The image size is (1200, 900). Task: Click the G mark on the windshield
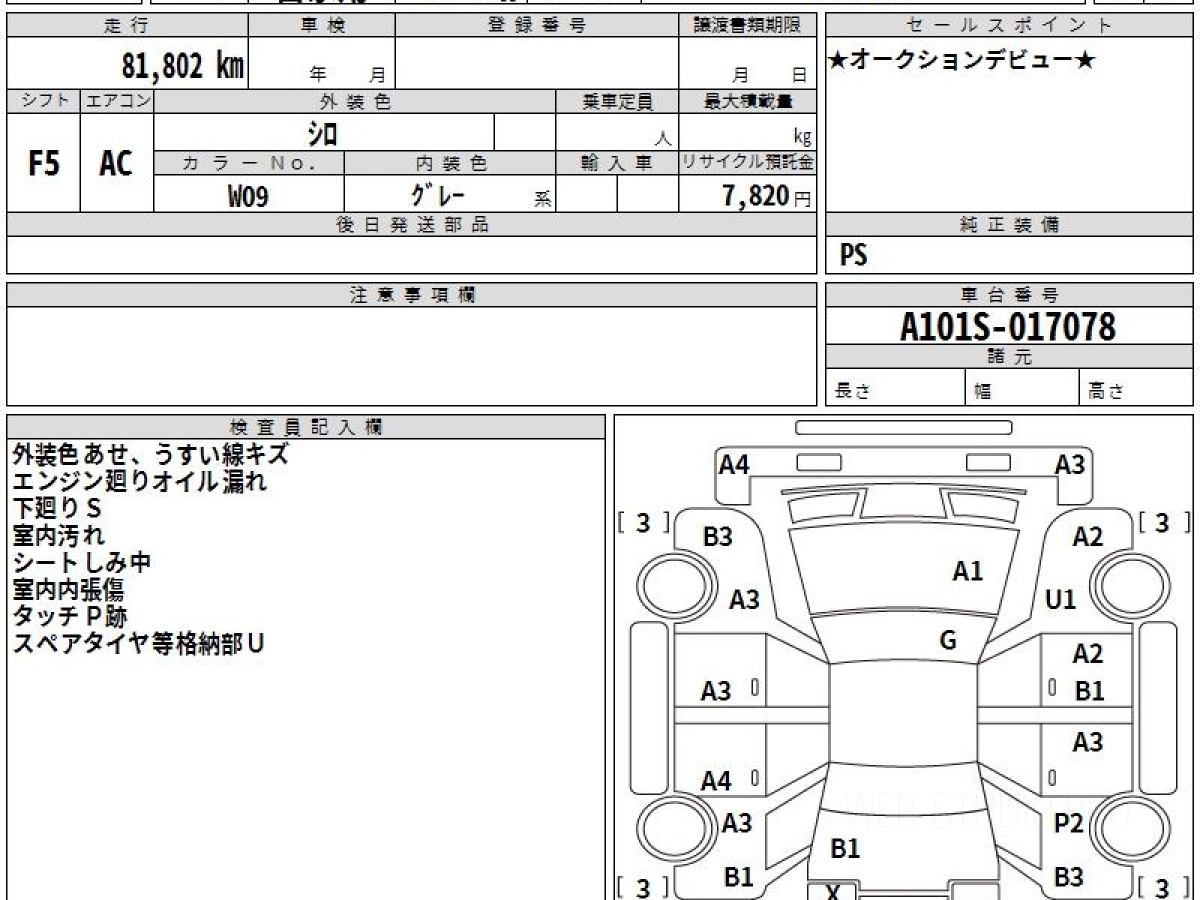948,641
